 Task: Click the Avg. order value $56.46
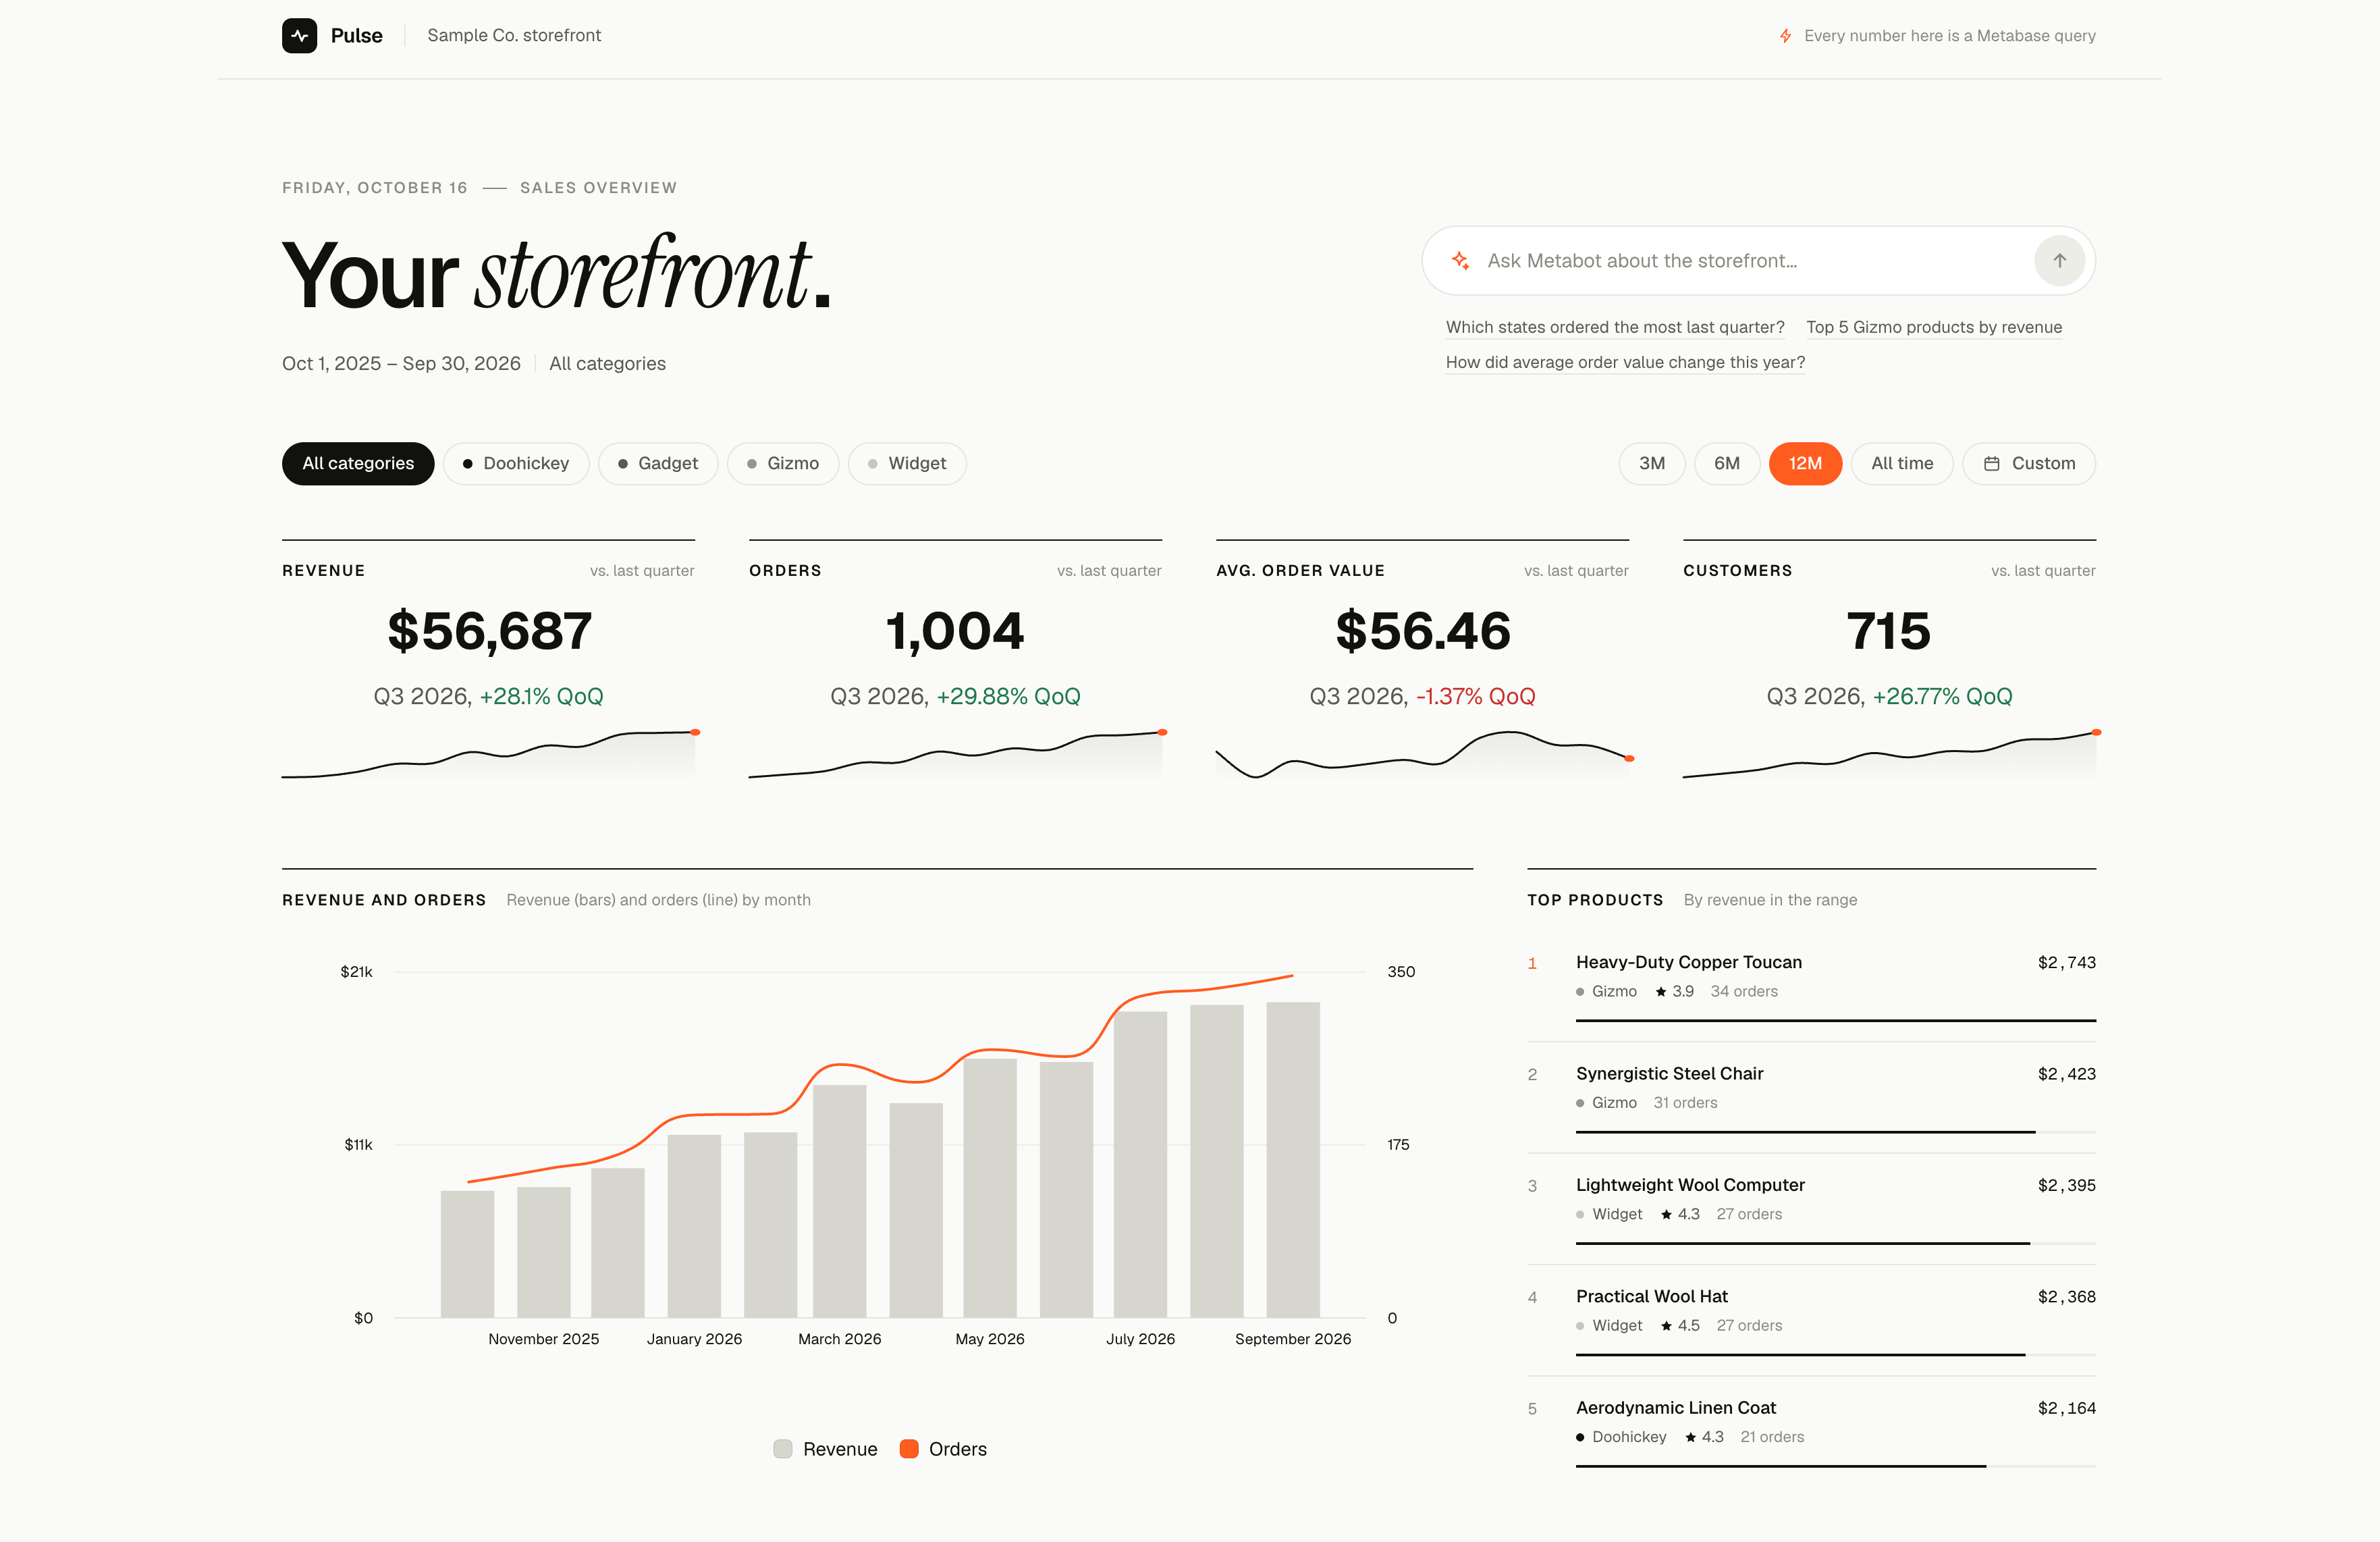click(x=1423, y=631)
